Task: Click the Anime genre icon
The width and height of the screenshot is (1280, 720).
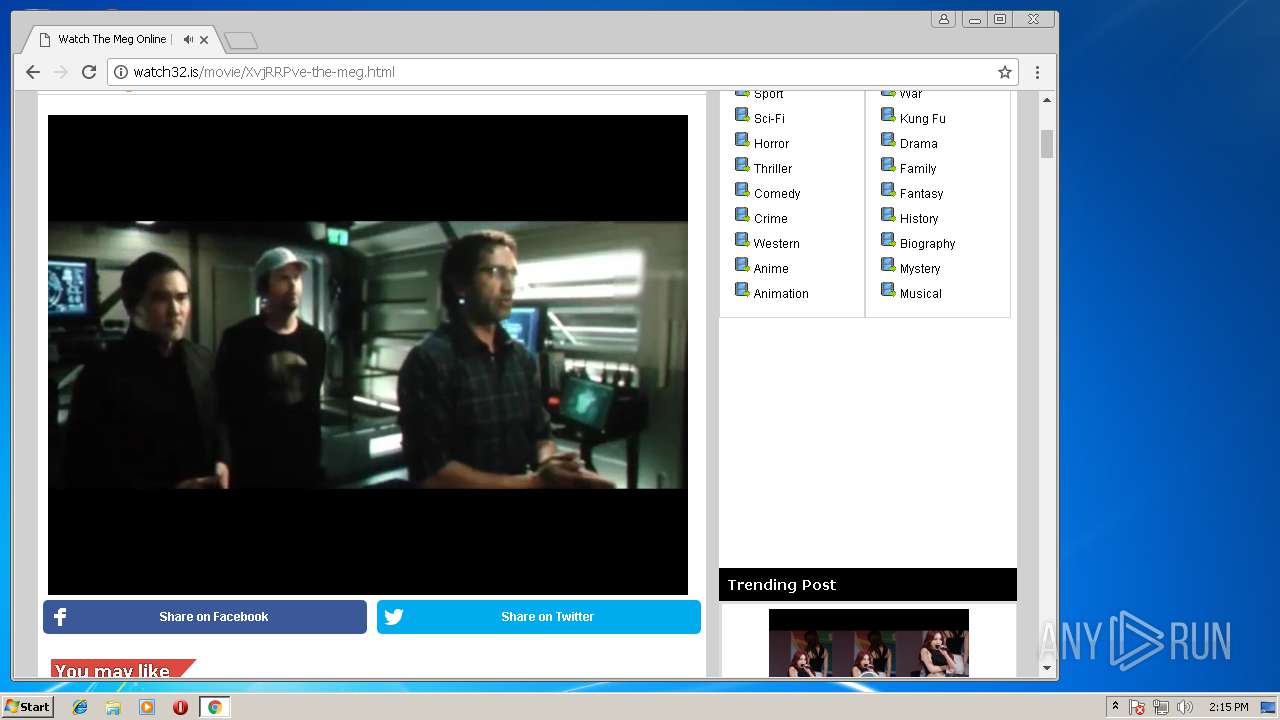Action: [742, 265]
